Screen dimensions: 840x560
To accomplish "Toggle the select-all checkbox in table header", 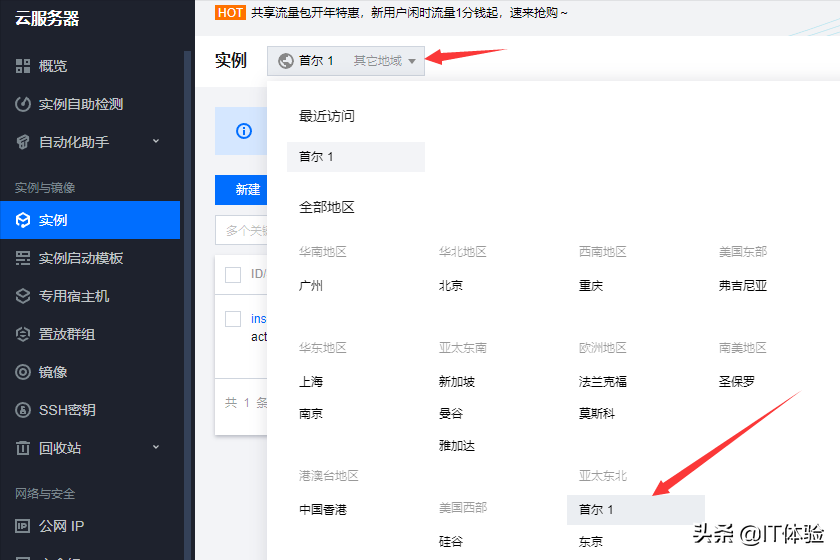I will [233, 274].
